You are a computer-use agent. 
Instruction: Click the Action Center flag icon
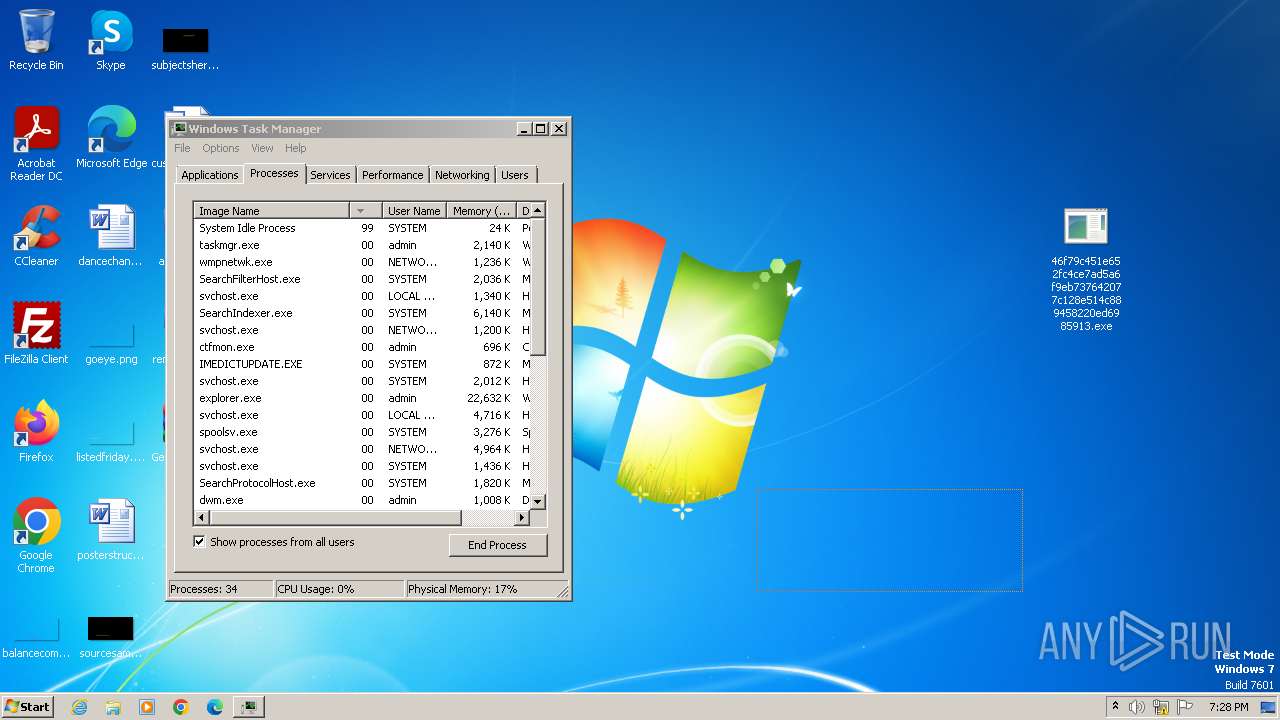[x=1185, y=707]
